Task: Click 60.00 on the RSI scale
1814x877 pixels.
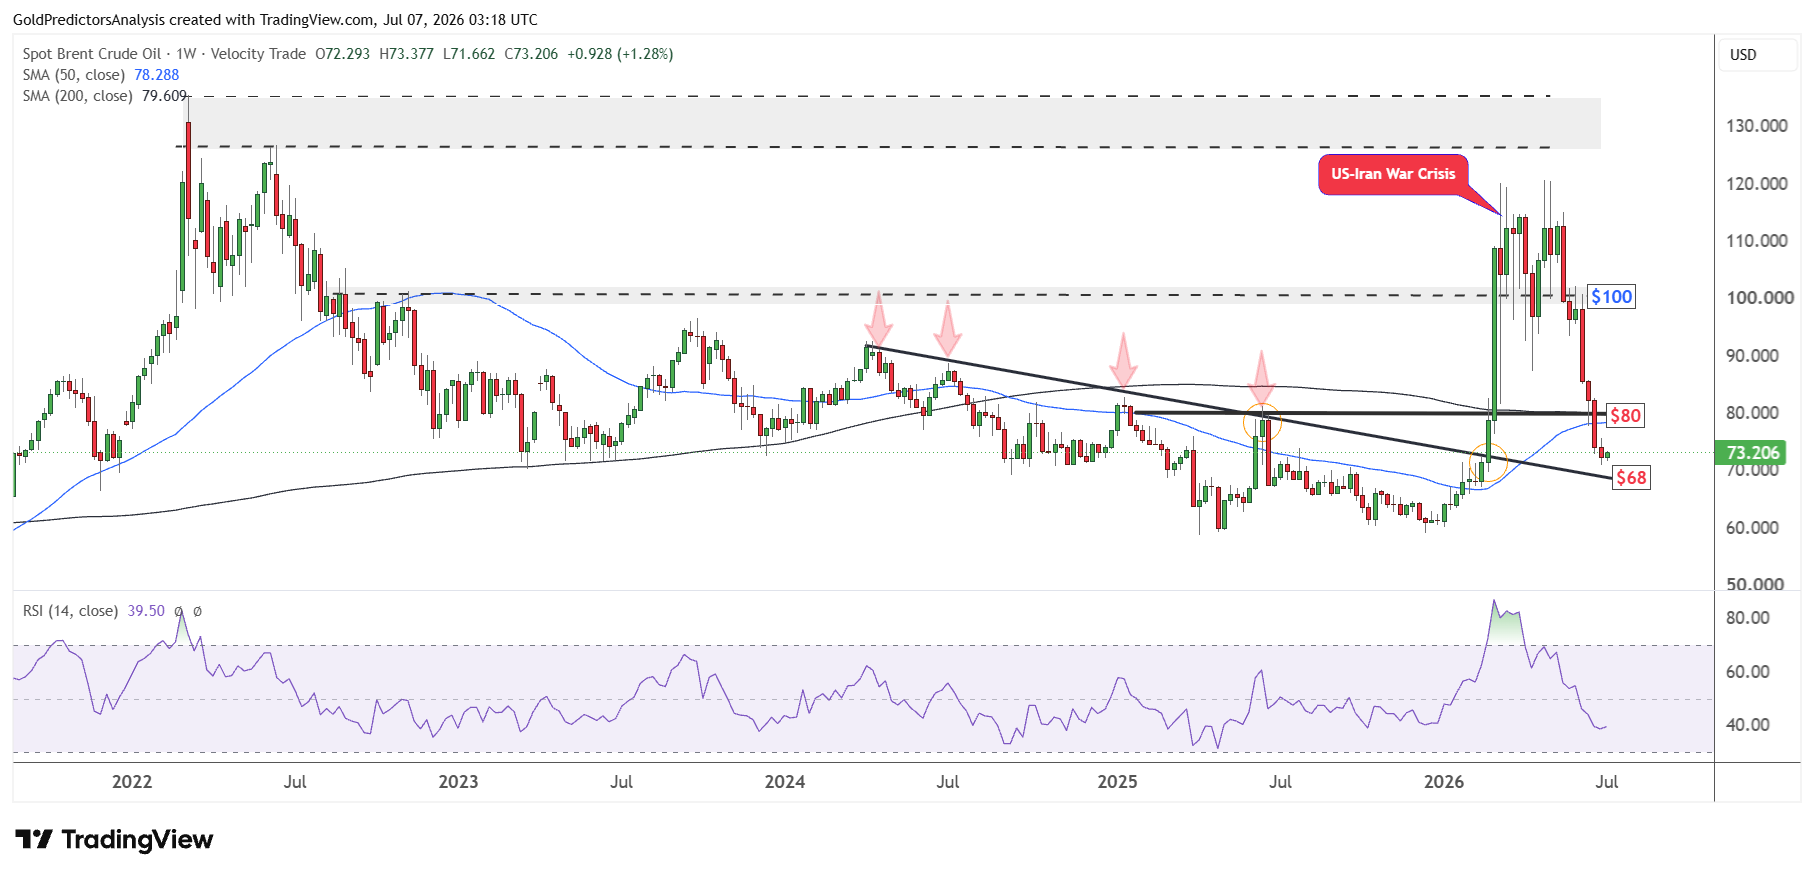Action: pos(1747,672)
